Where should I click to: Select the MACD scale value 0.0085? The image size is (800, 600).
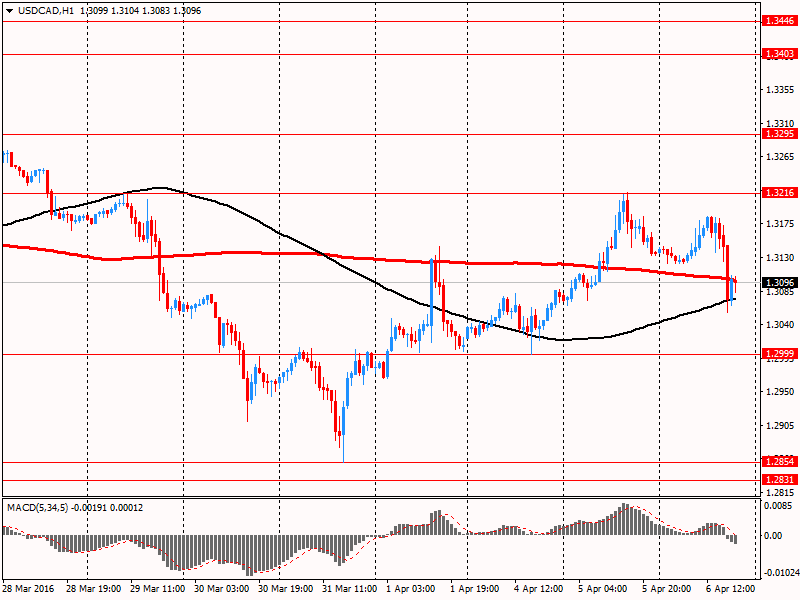click(x=778, y=506)
